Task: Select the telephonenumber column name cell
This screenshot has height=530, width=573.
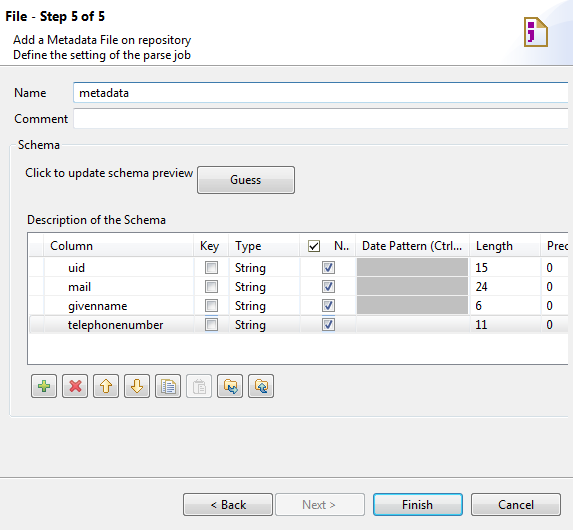Action: coord(118,325)
